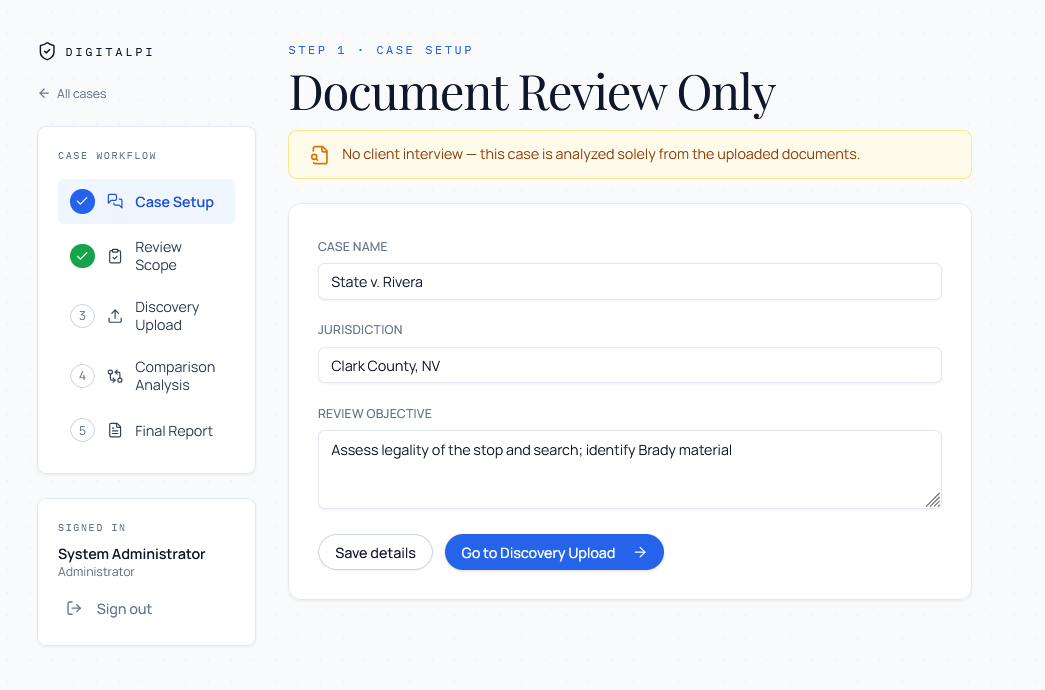Go to the Review Scope step

pos(147,256)
